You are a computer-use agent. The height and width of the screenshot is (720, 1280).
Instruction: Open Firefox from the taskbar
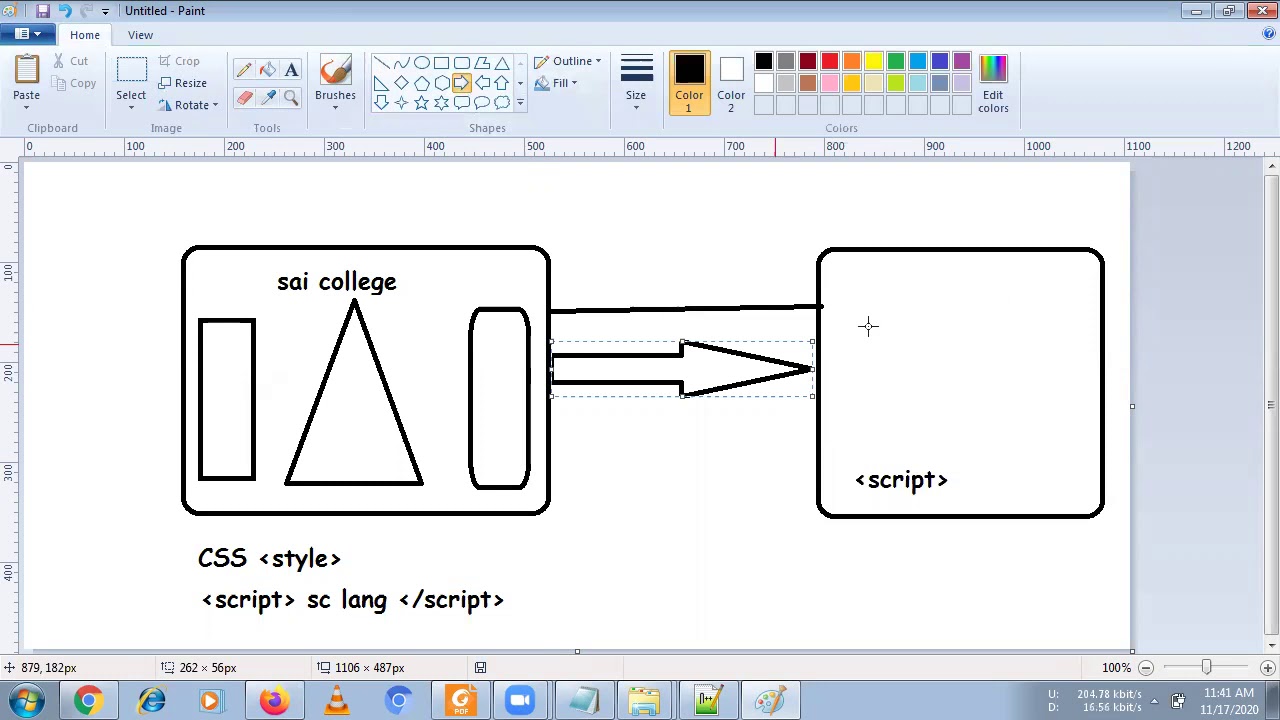273,700
